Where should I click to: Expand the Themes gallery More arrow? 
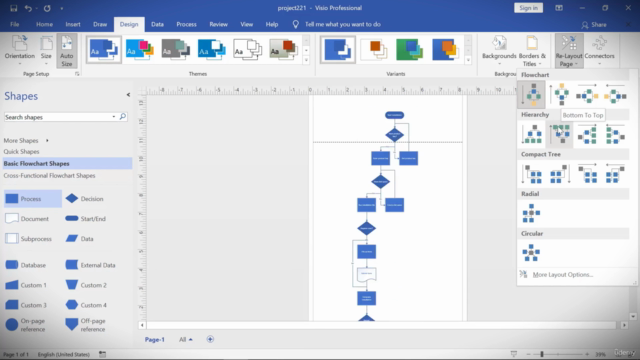(x=306, y=60)
